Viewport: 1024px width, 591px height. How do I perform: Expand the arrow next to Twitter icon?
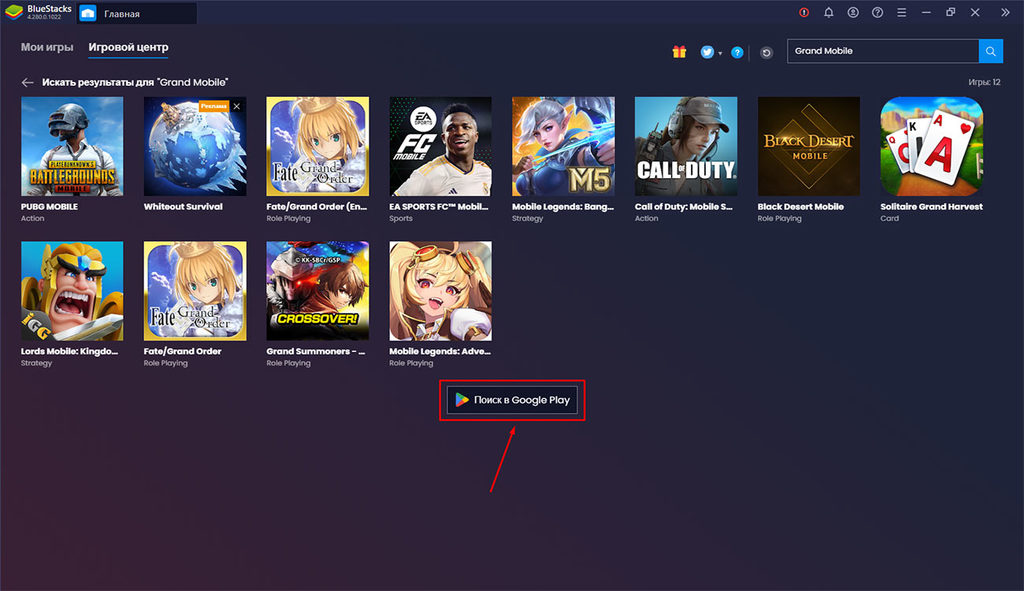tap(720, 54)
